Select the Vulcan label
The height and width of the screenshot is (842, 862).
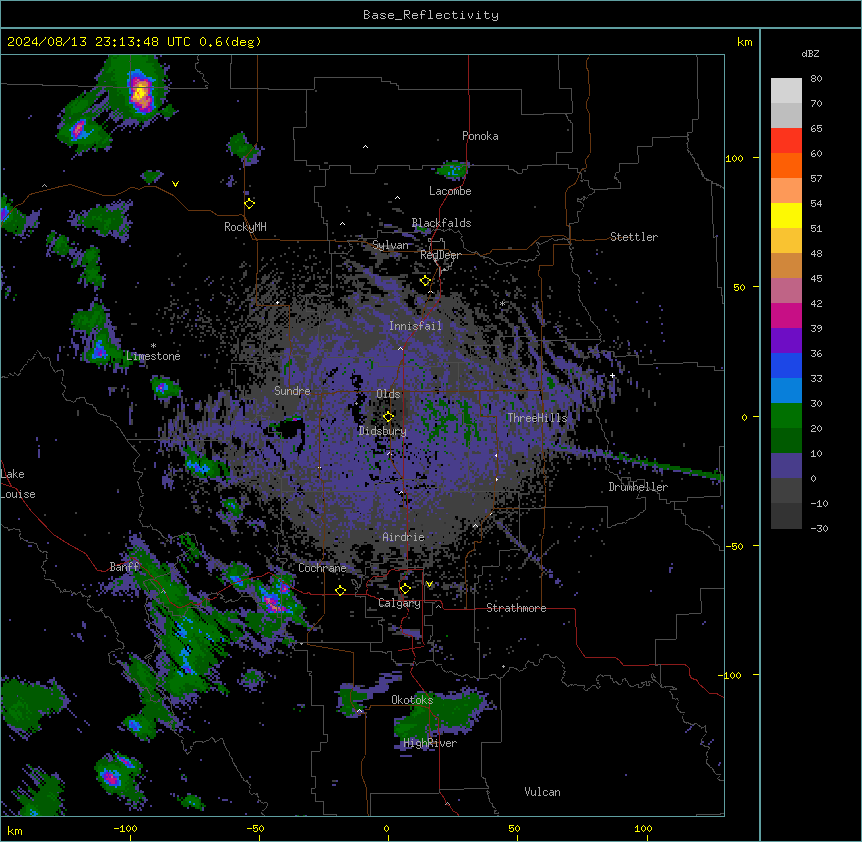click(x=542, y=792)
